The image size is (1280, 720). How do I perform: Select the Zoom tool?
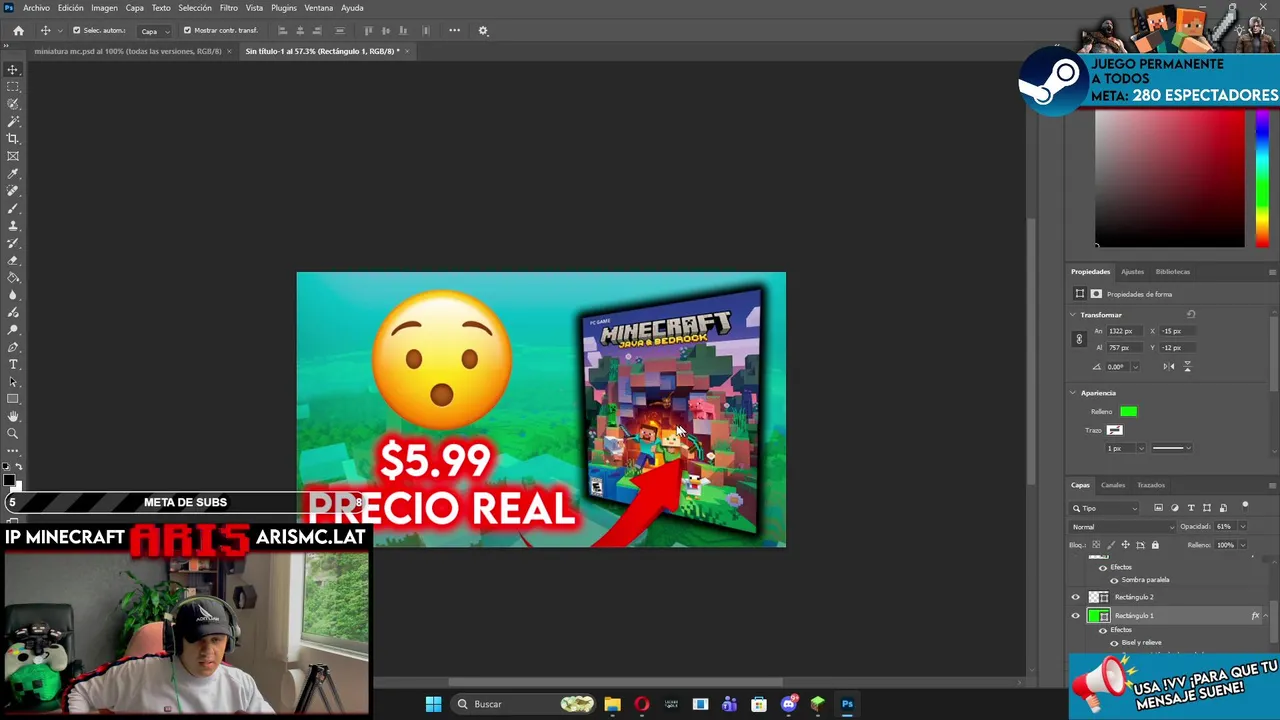pos(13,434)
